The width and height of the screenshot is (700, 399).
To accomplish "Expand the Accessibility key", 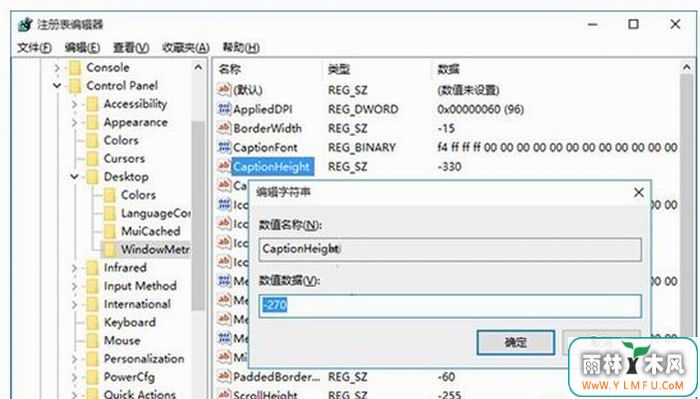I will point(75,104).
